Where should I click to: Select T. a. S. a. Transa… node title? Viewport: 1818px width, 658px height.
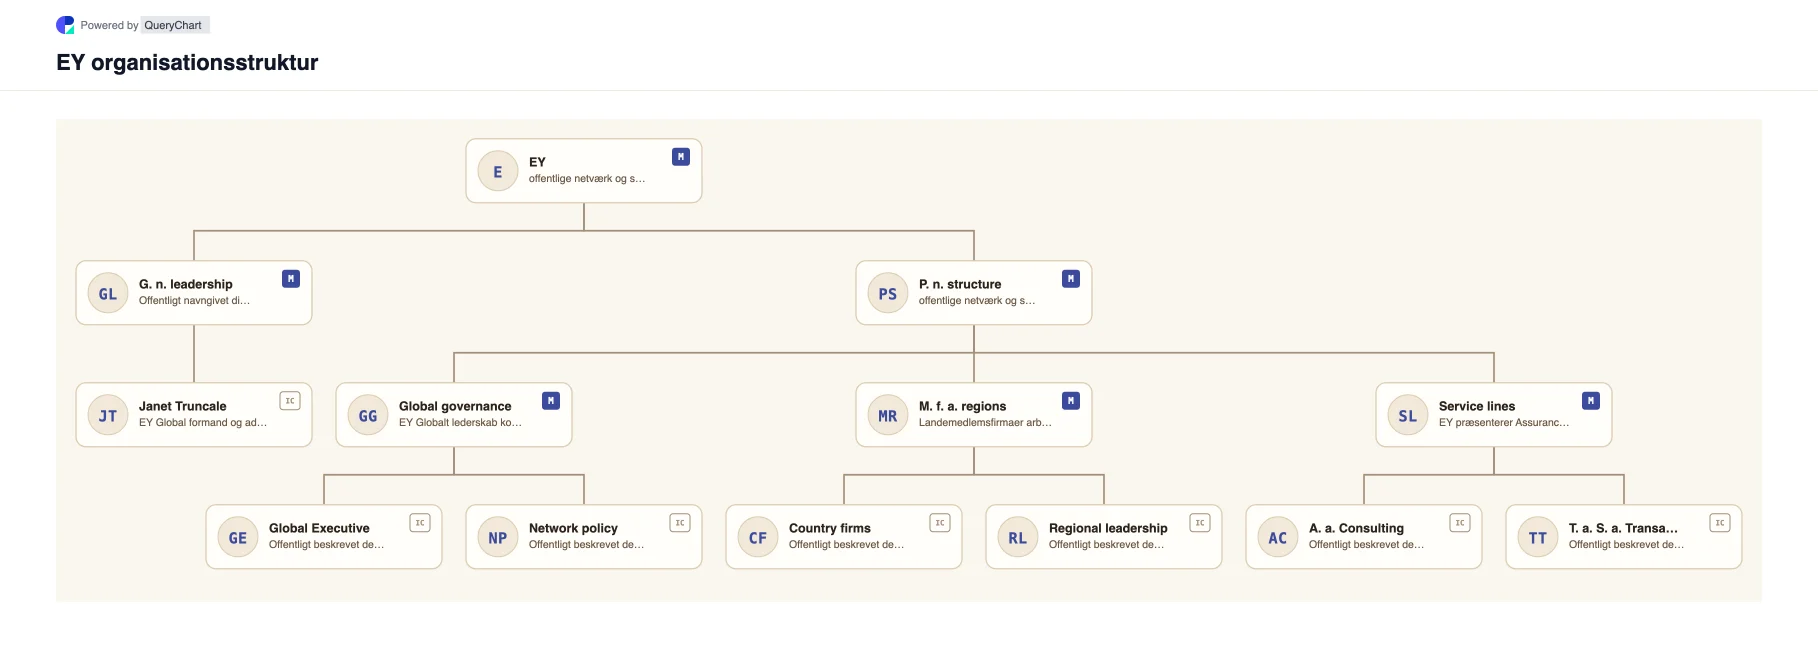pos(1623,528)
